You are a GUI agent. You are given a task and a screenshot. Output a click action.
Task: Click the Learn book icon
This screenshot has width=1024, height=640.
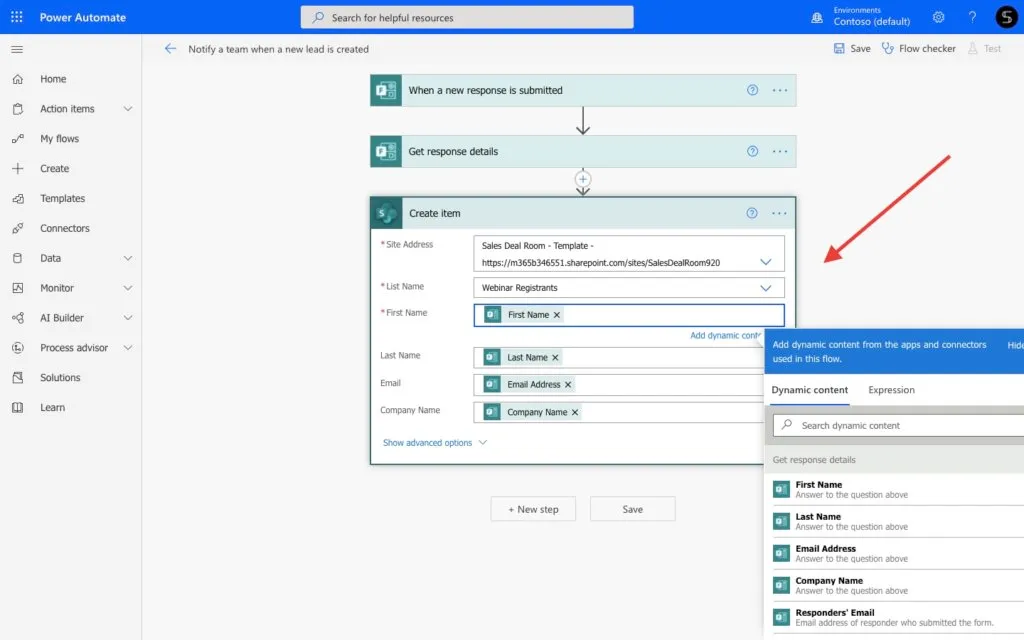[x=18, y=408]
